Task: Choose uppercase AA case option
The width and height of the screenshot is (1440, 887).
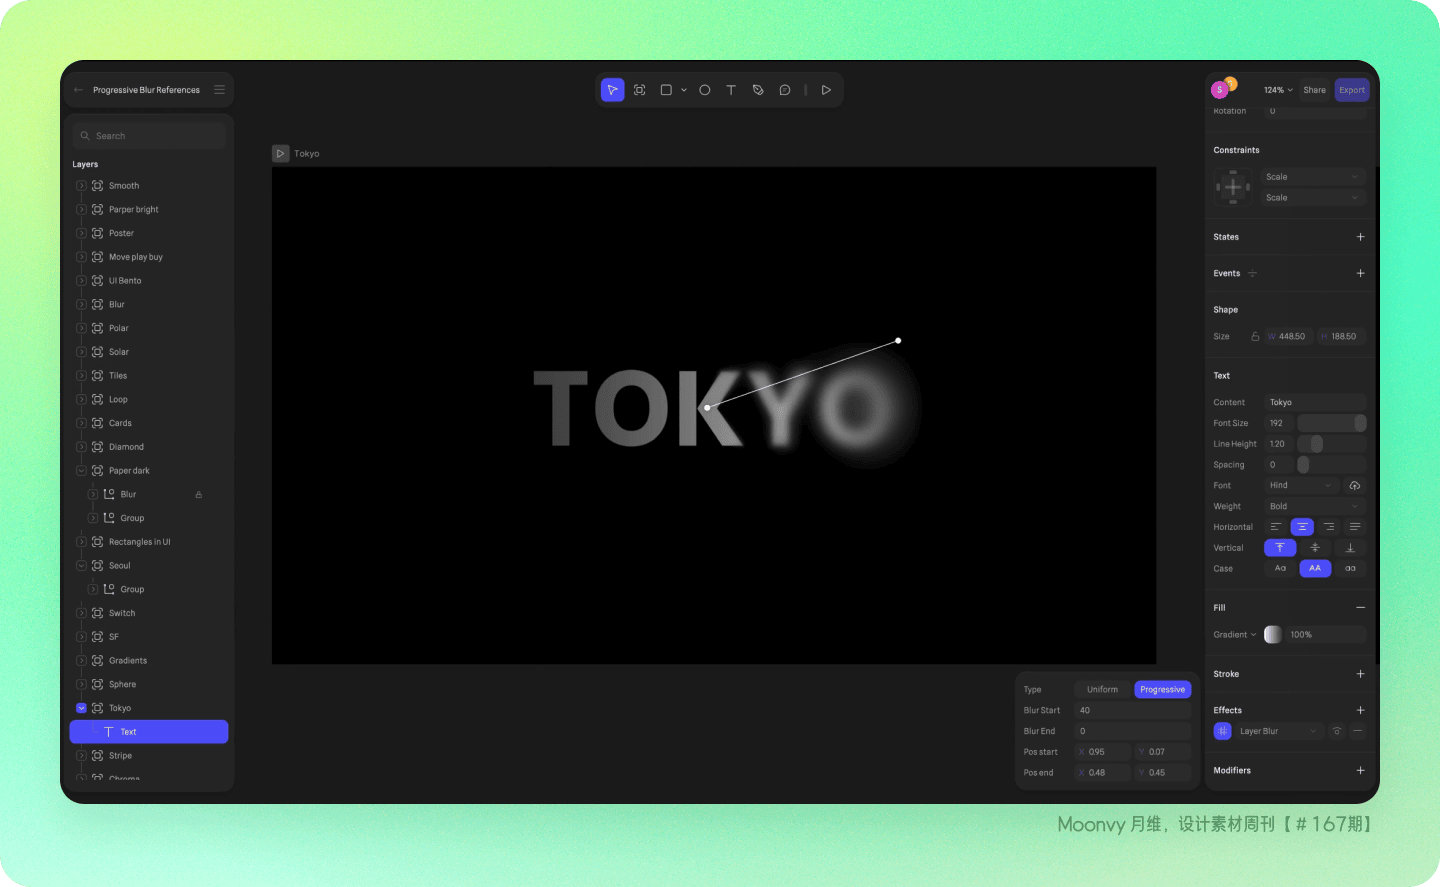Action: [1315, 568]
